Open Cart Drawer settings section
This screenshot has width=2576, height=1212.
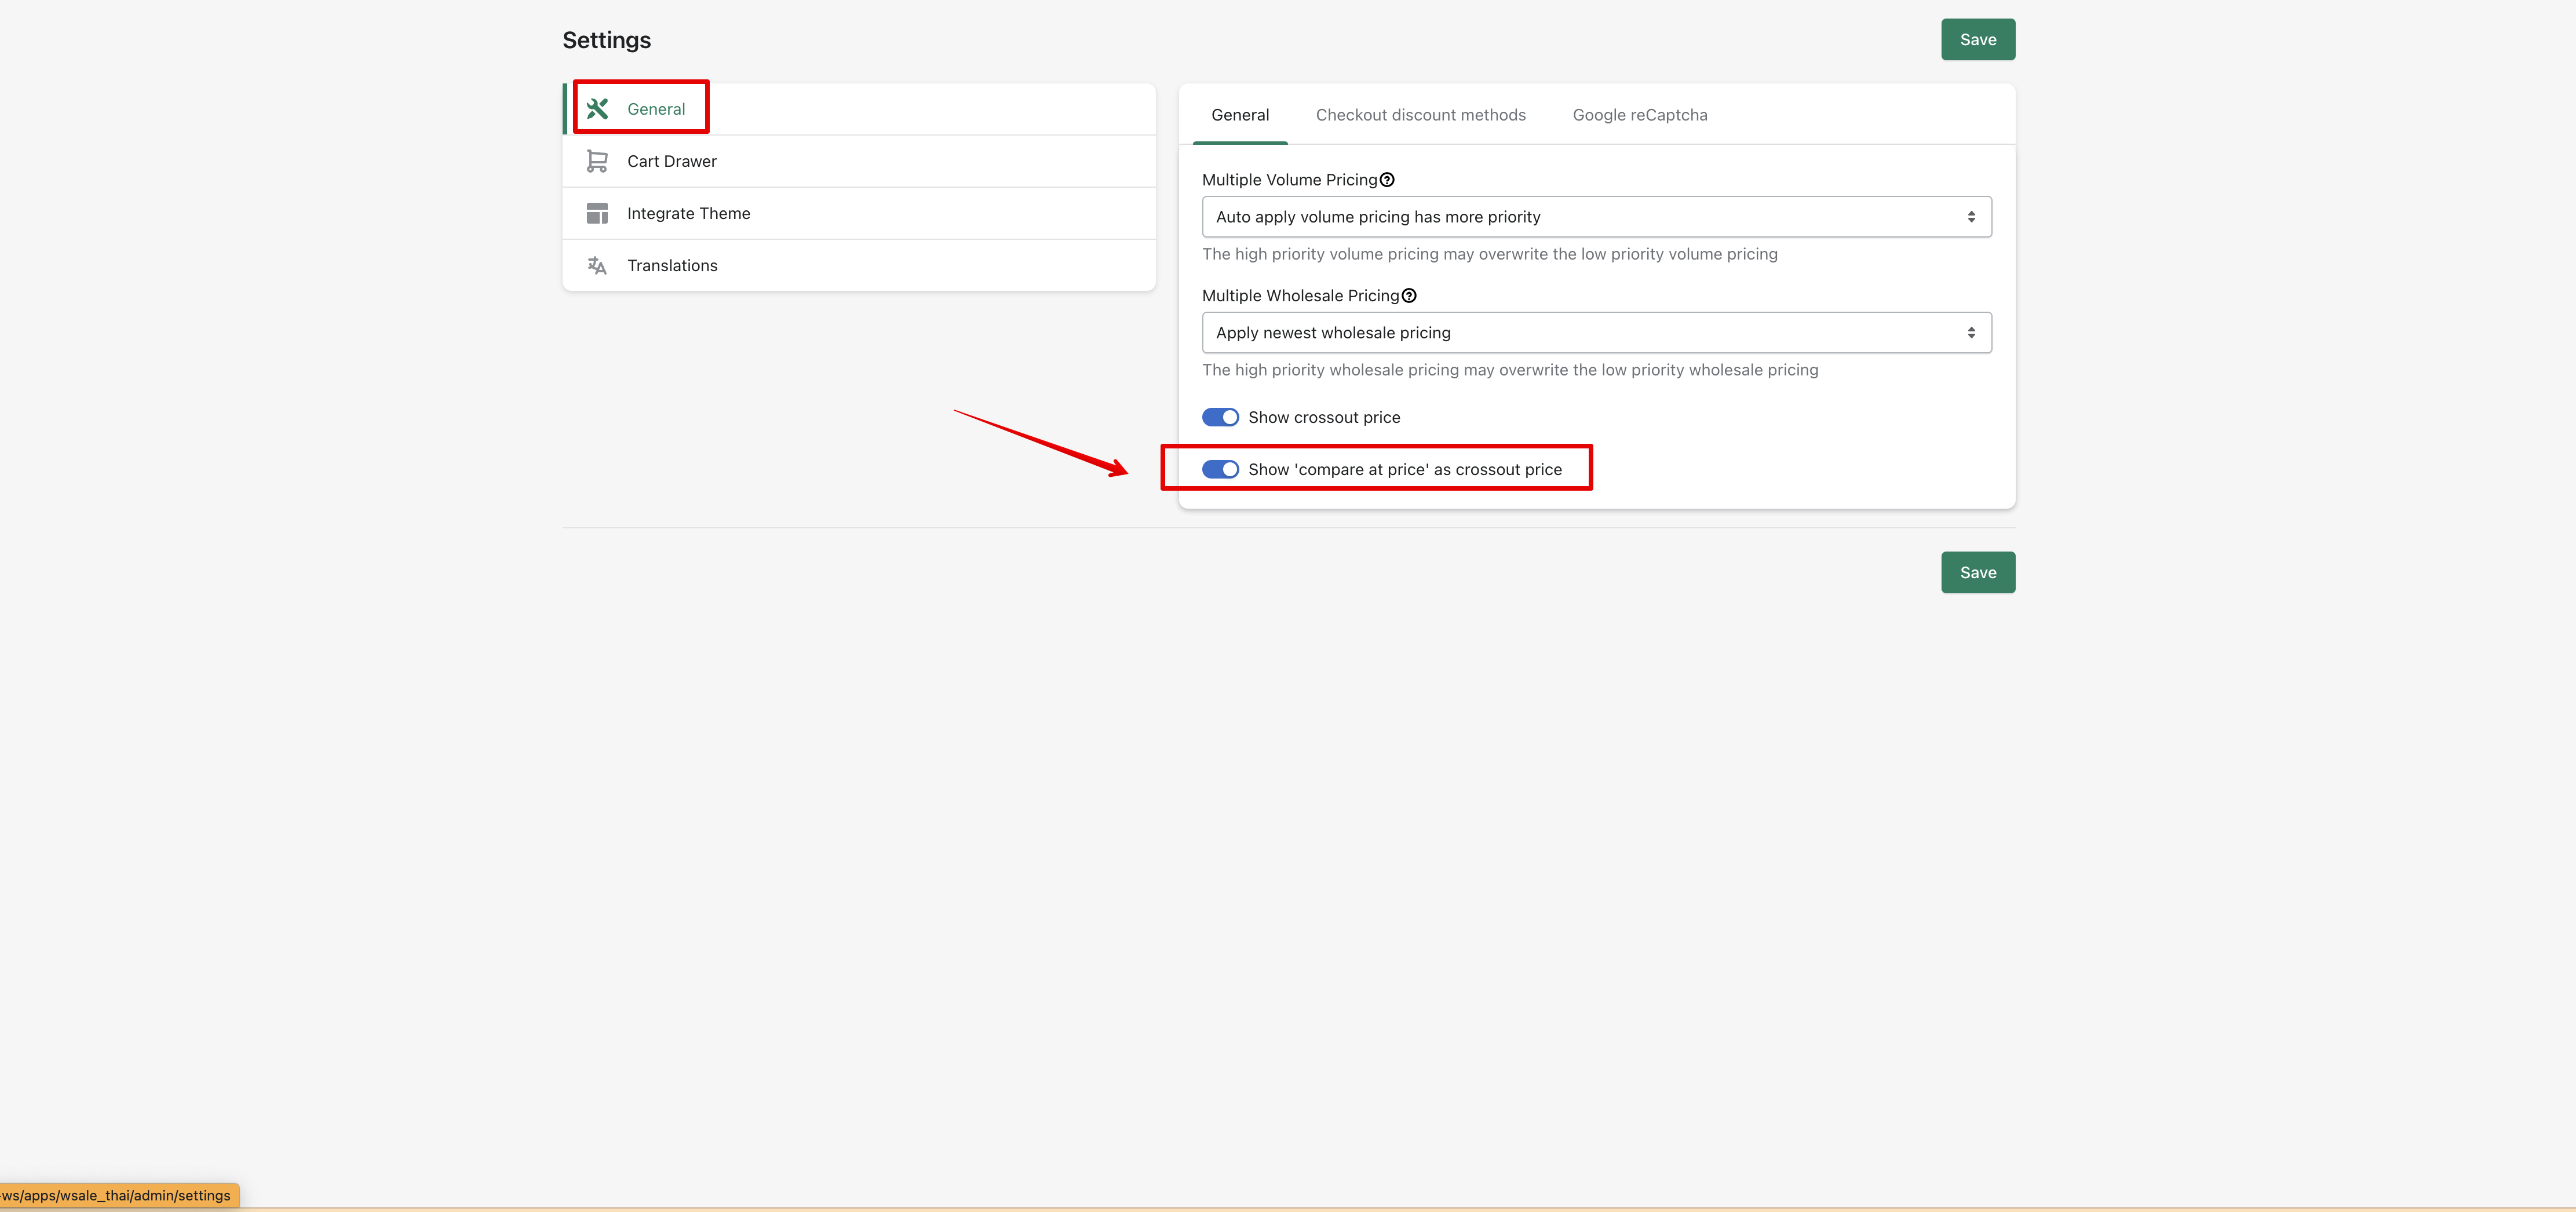[859, 161]
